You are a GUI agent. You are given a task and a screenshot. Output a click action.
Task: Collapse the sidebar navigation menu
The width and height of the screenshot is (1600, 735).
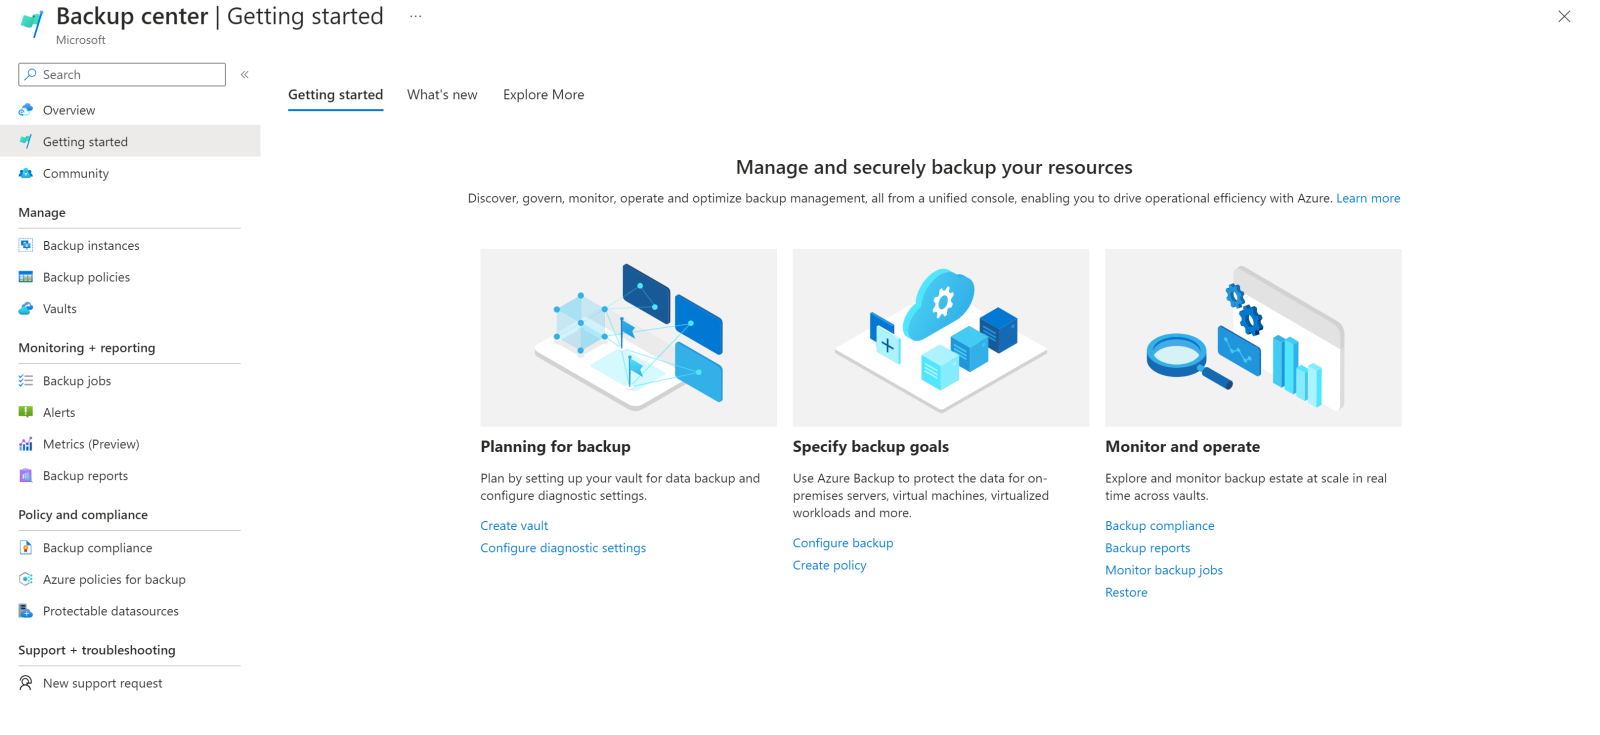(244, 75)
